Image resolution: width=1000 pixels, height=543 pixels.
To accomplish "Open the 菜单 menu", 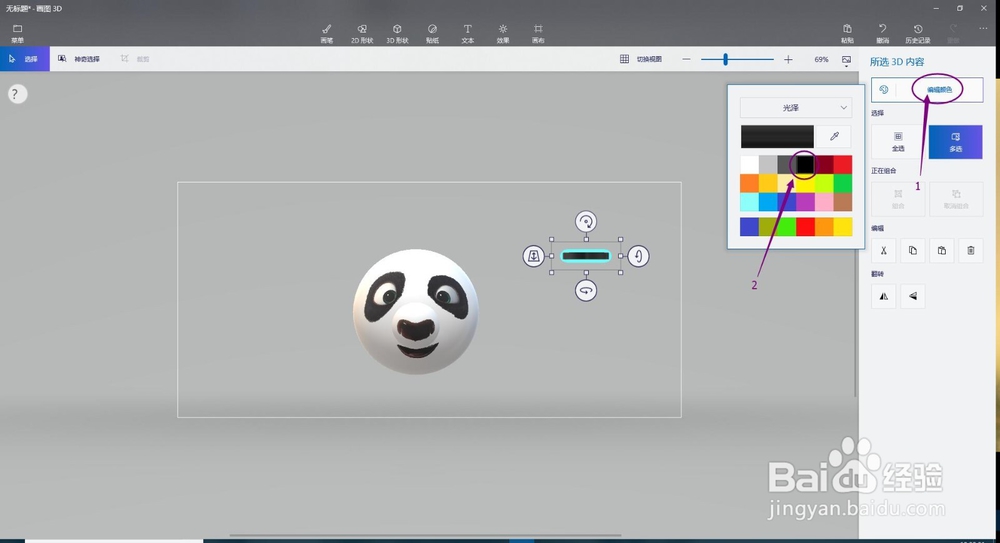I will [x=17, y=34].
